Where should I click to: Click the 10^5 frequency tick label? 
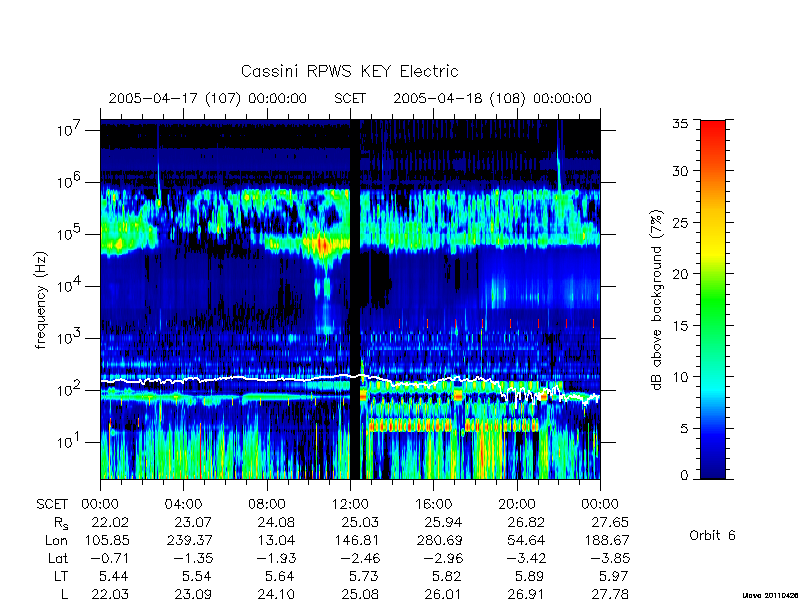point(68,234)
